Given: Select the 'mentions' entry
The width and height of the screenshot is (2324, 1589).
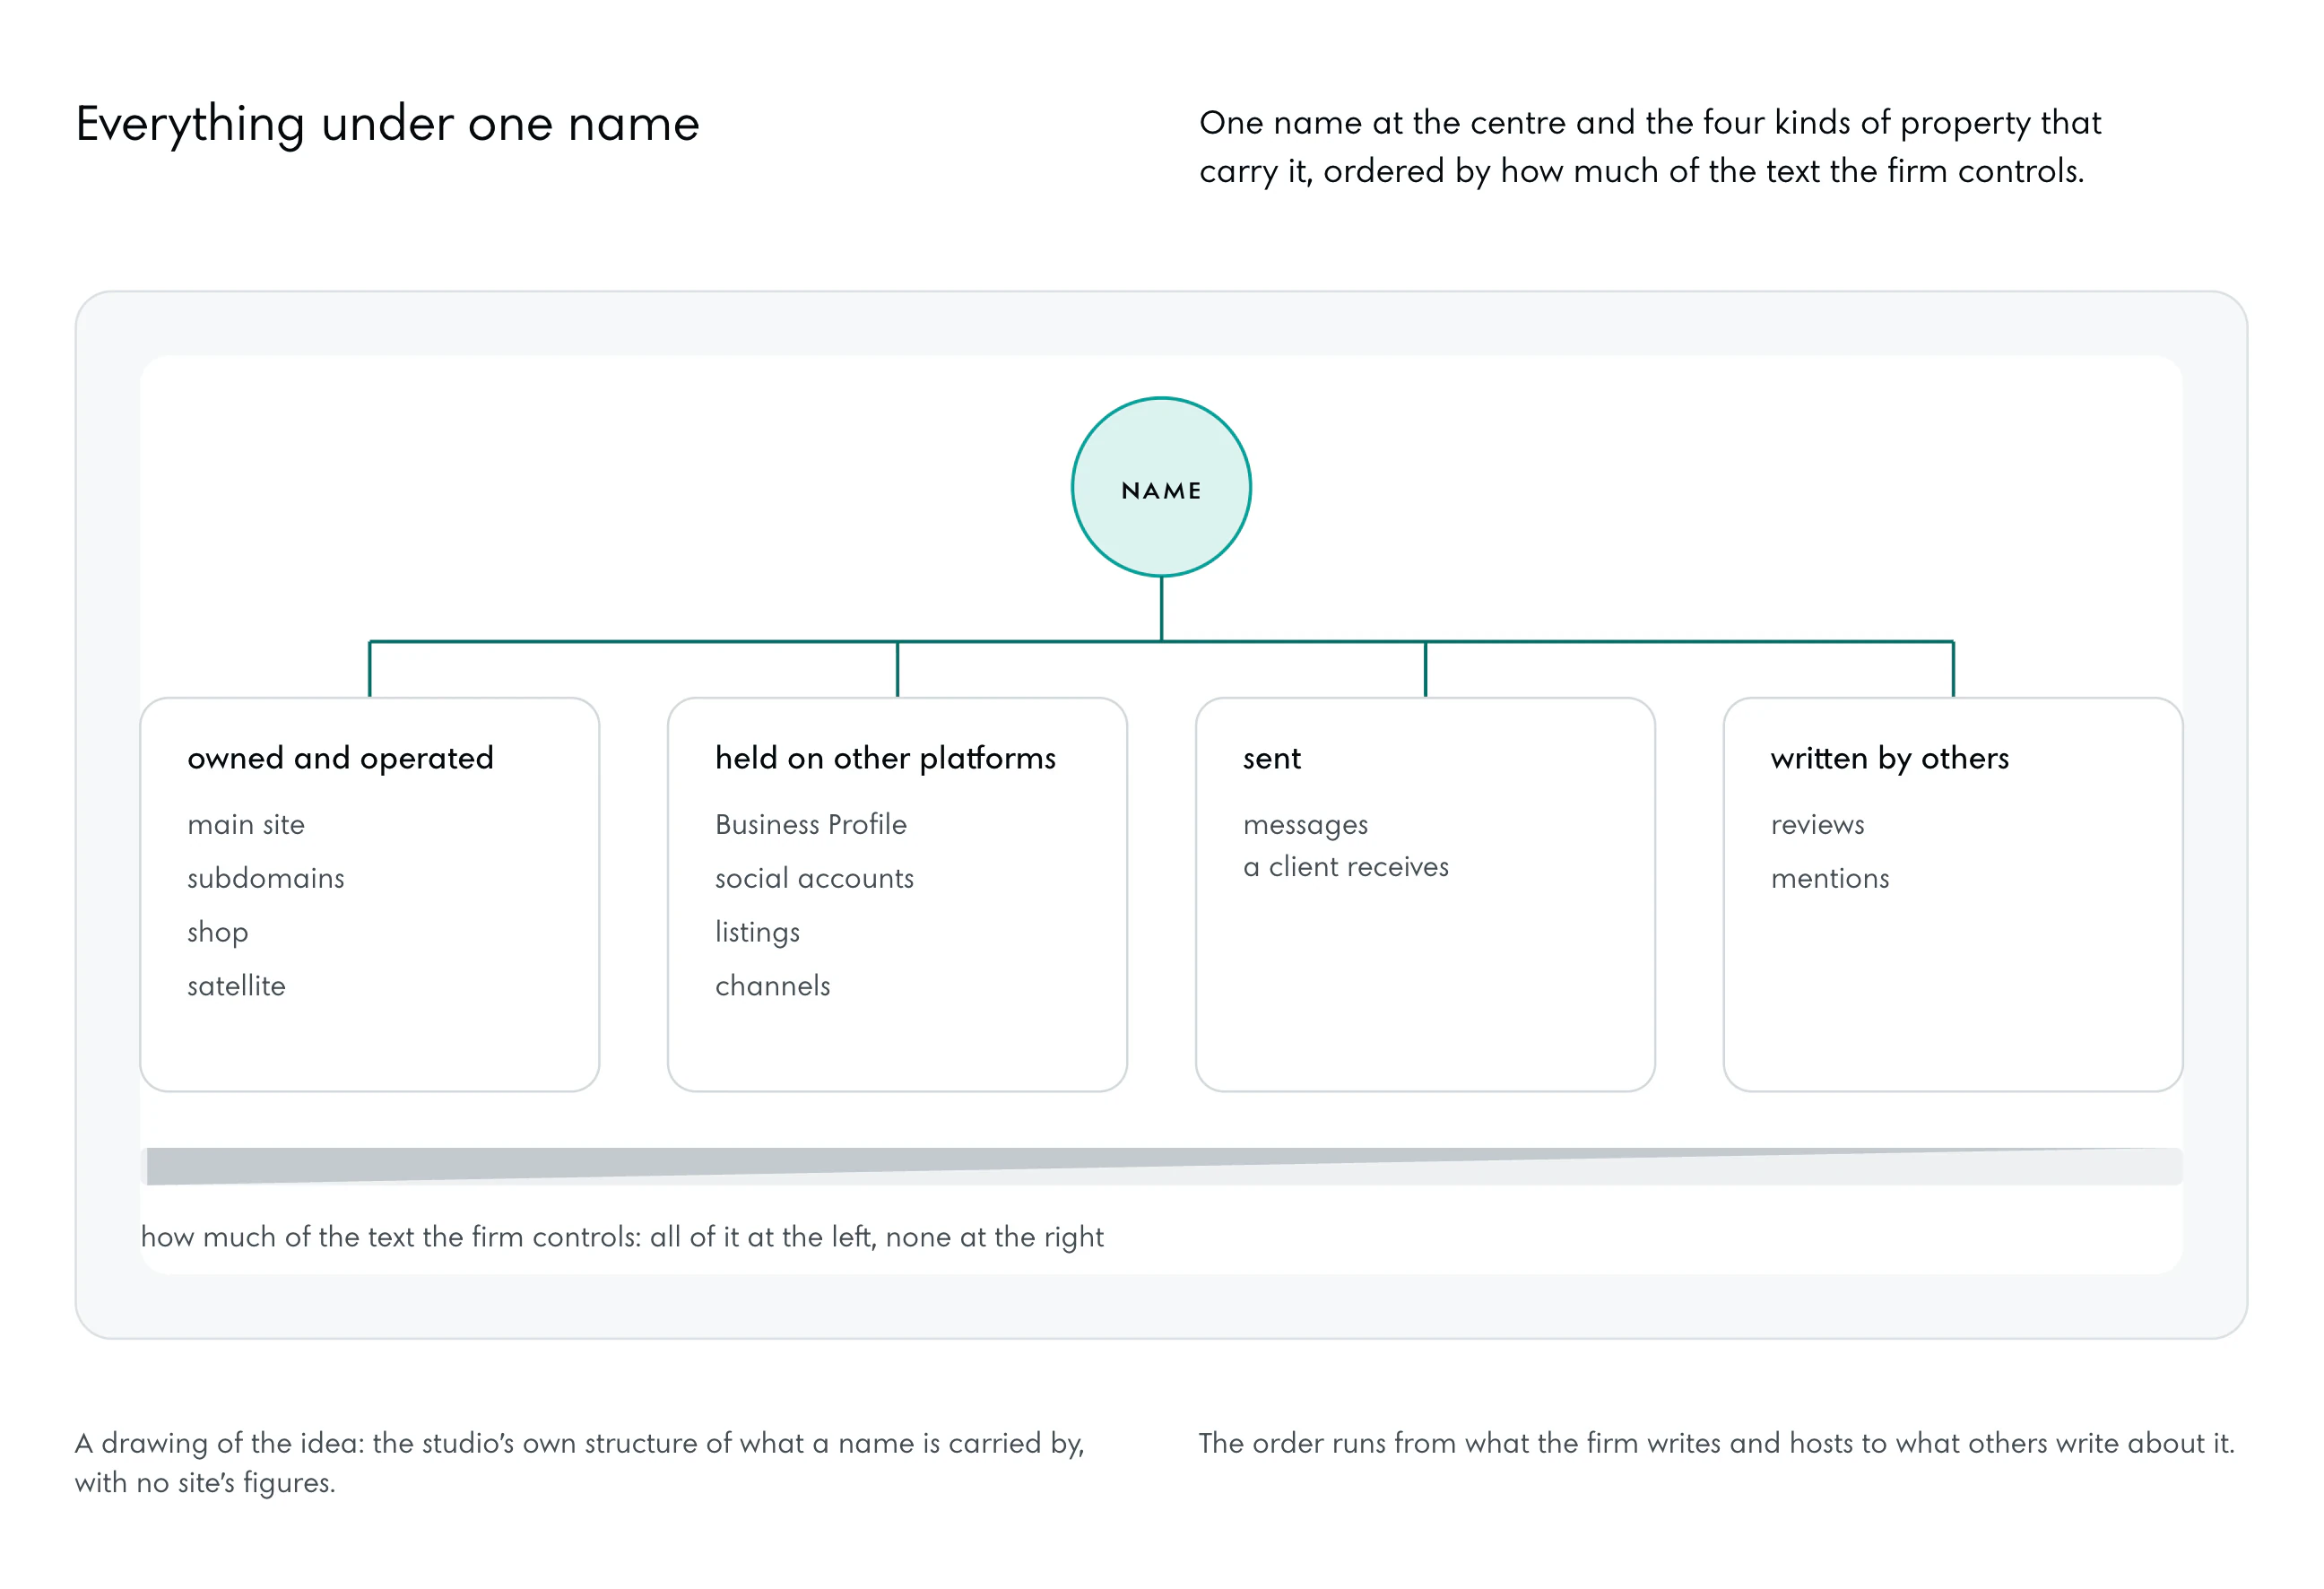Looking at the screenshot, I should (x=1830, y=878).
